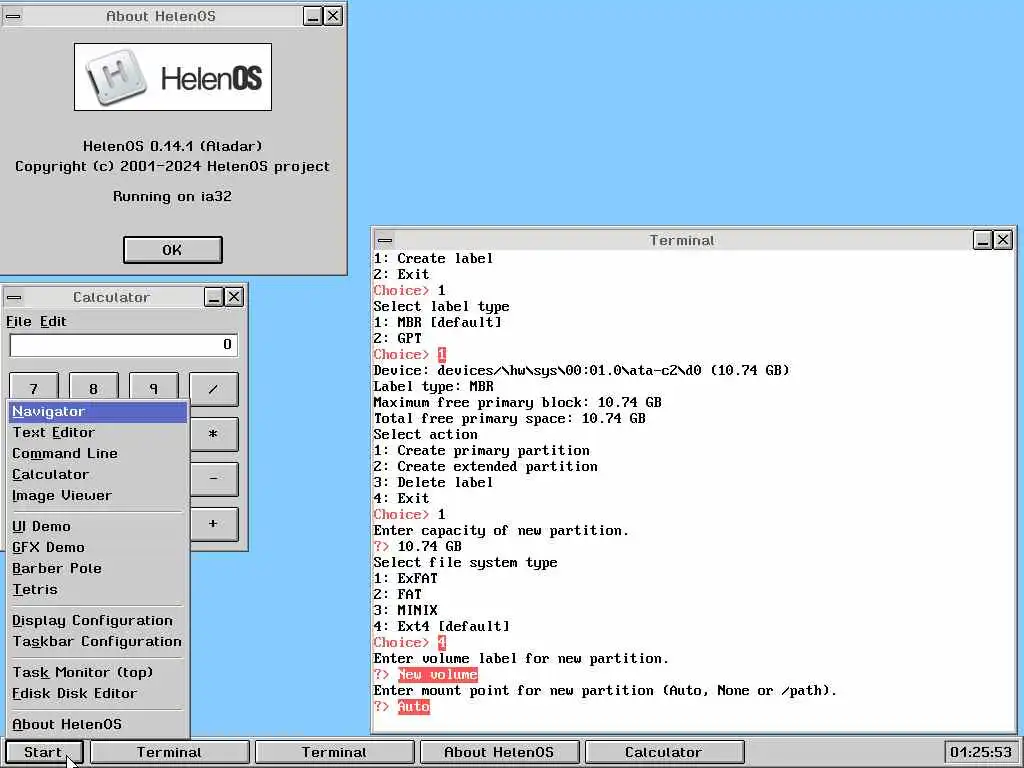Play Tetris from Start menu
Screen dimensions: 1024x768
point(98,589)
